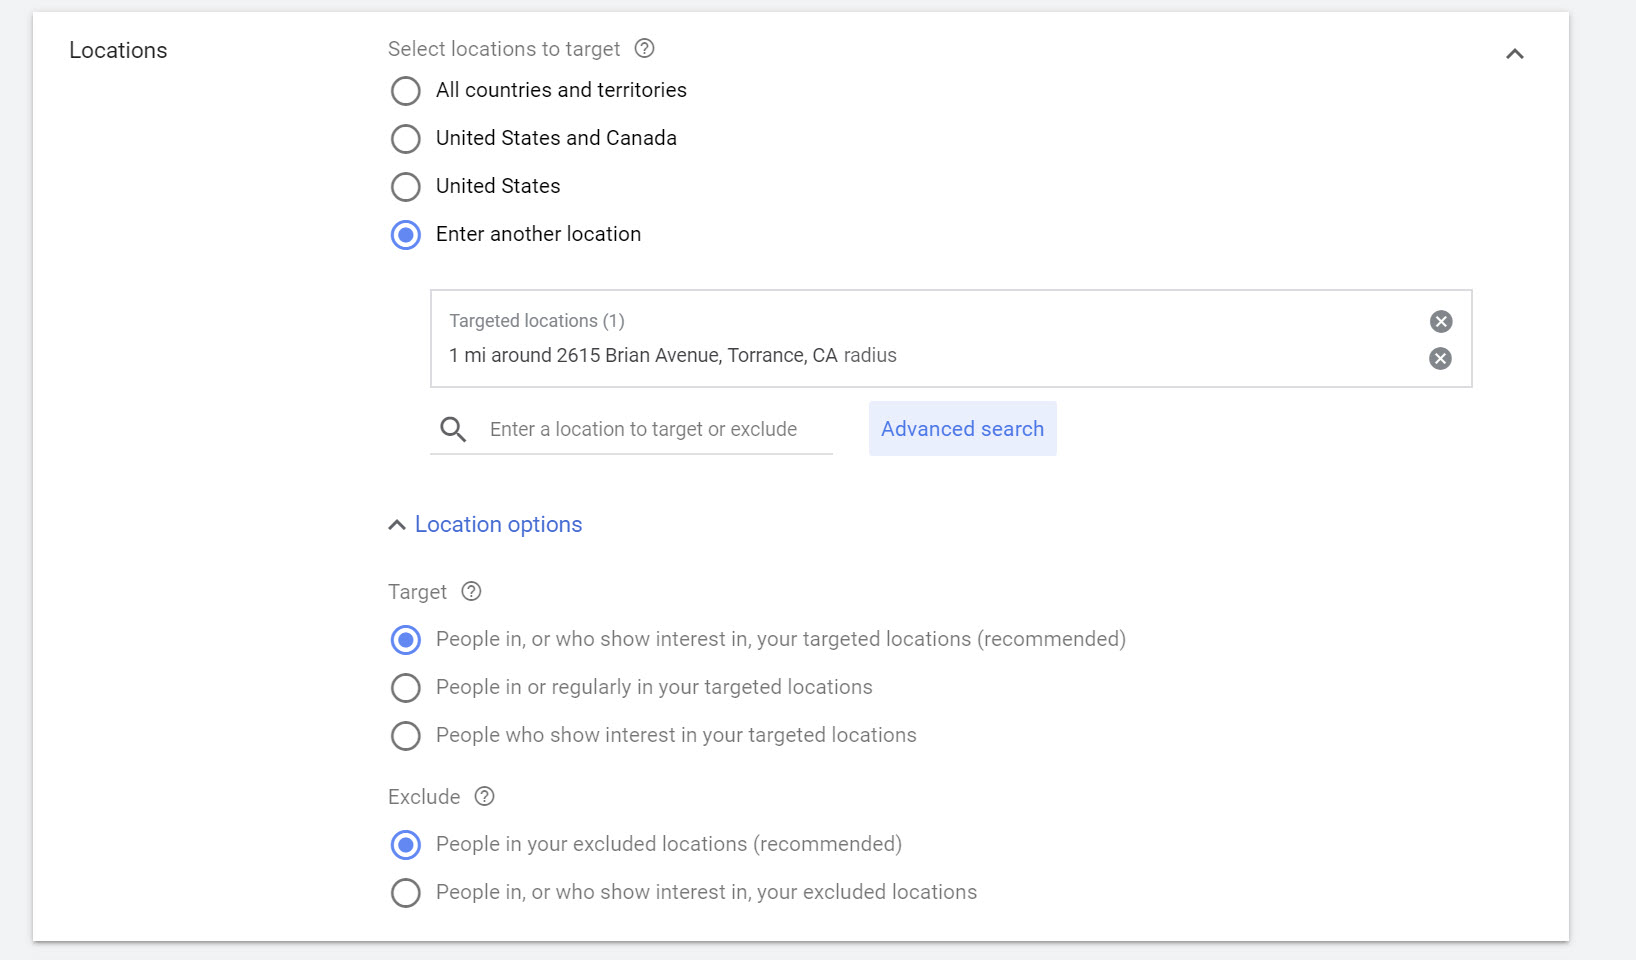Select All countries and territories radio
1636x960 pixels.
(406, 91)
